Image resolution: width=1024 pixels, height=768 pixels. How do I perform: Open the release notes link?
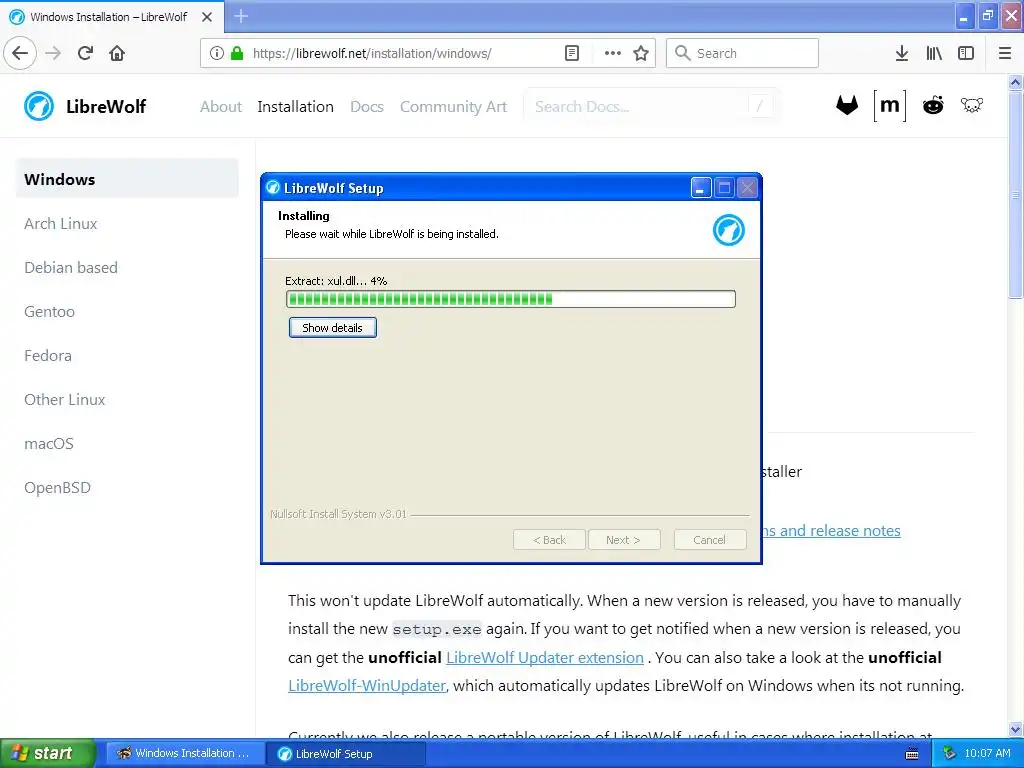(831, 530)
